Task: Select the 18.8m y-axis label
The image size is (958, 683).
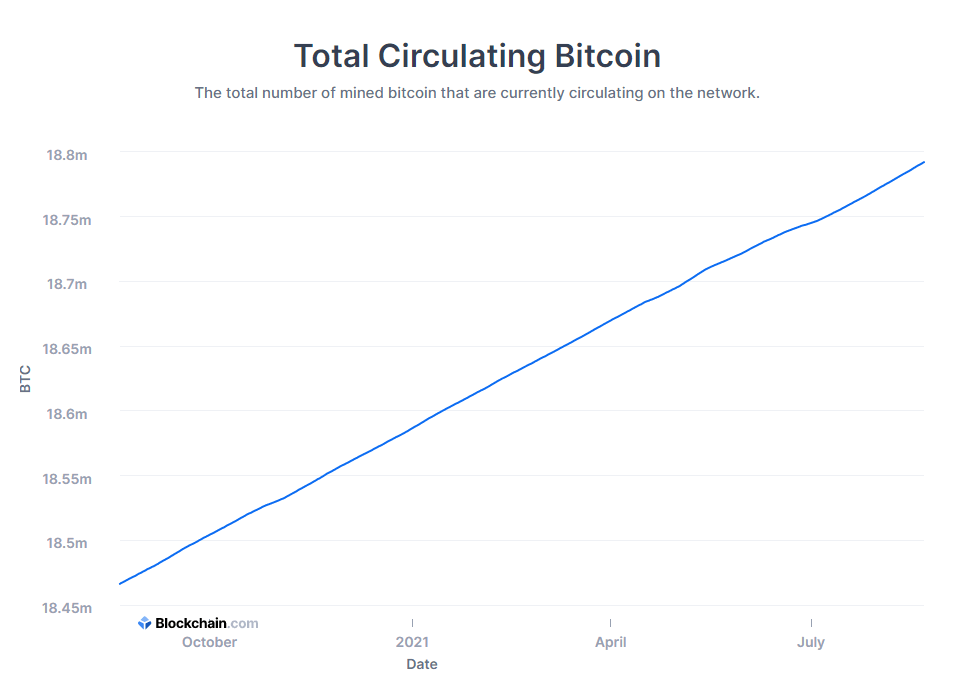Action: (67, 154)
